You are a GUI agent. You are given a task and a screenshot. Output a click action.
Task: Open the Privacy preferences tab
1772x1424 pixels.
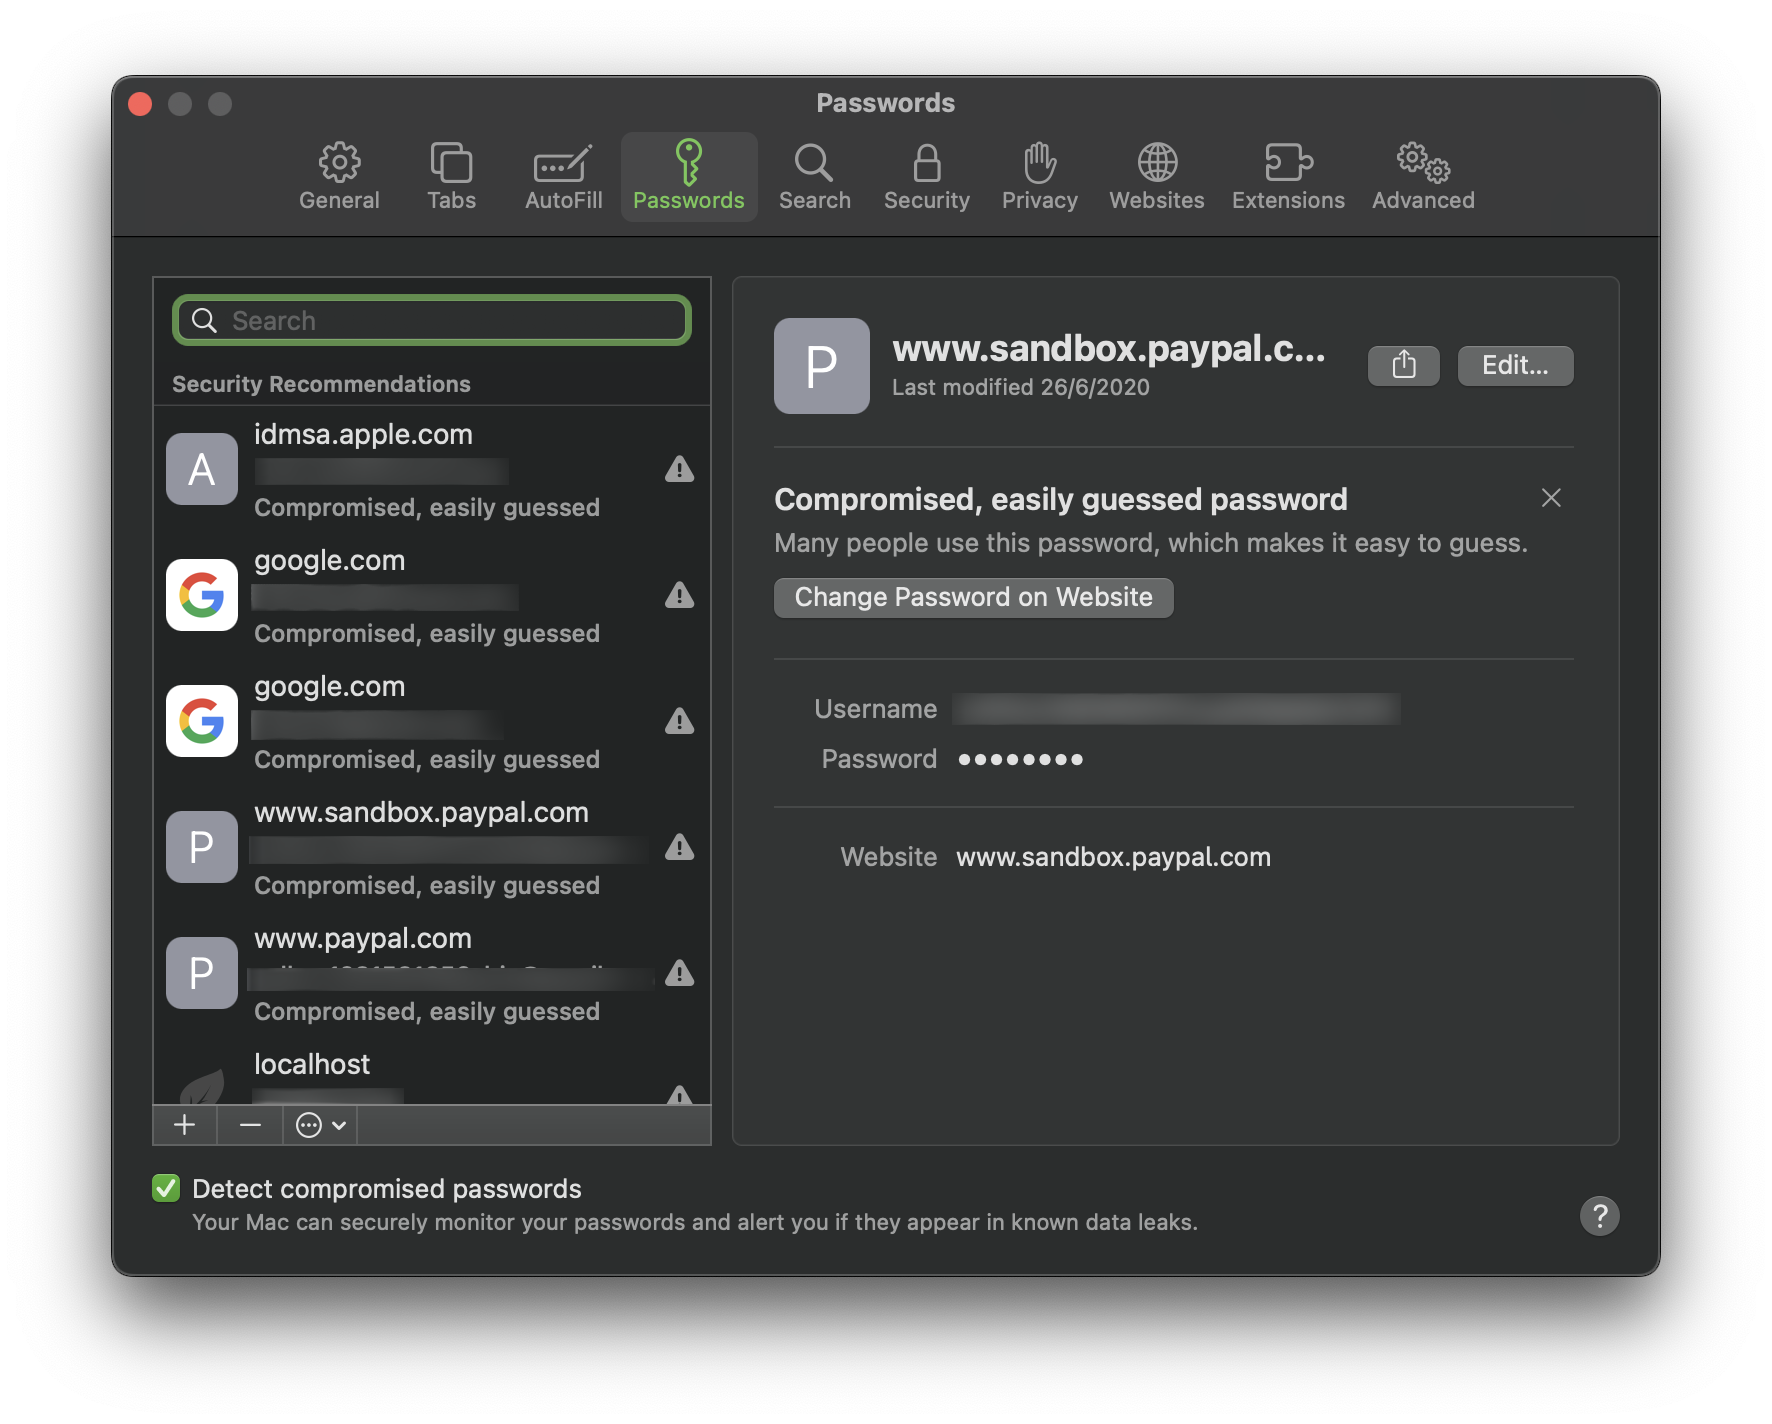point(1039,177)
